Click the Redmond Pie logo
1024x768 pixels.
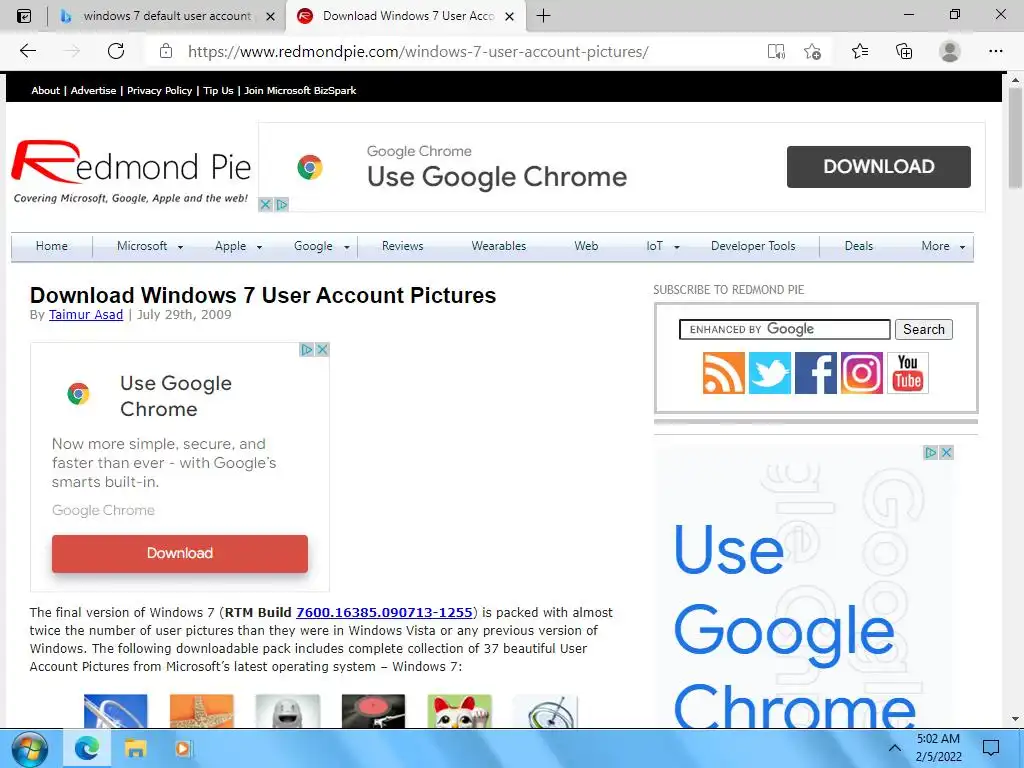pos(131,171)
